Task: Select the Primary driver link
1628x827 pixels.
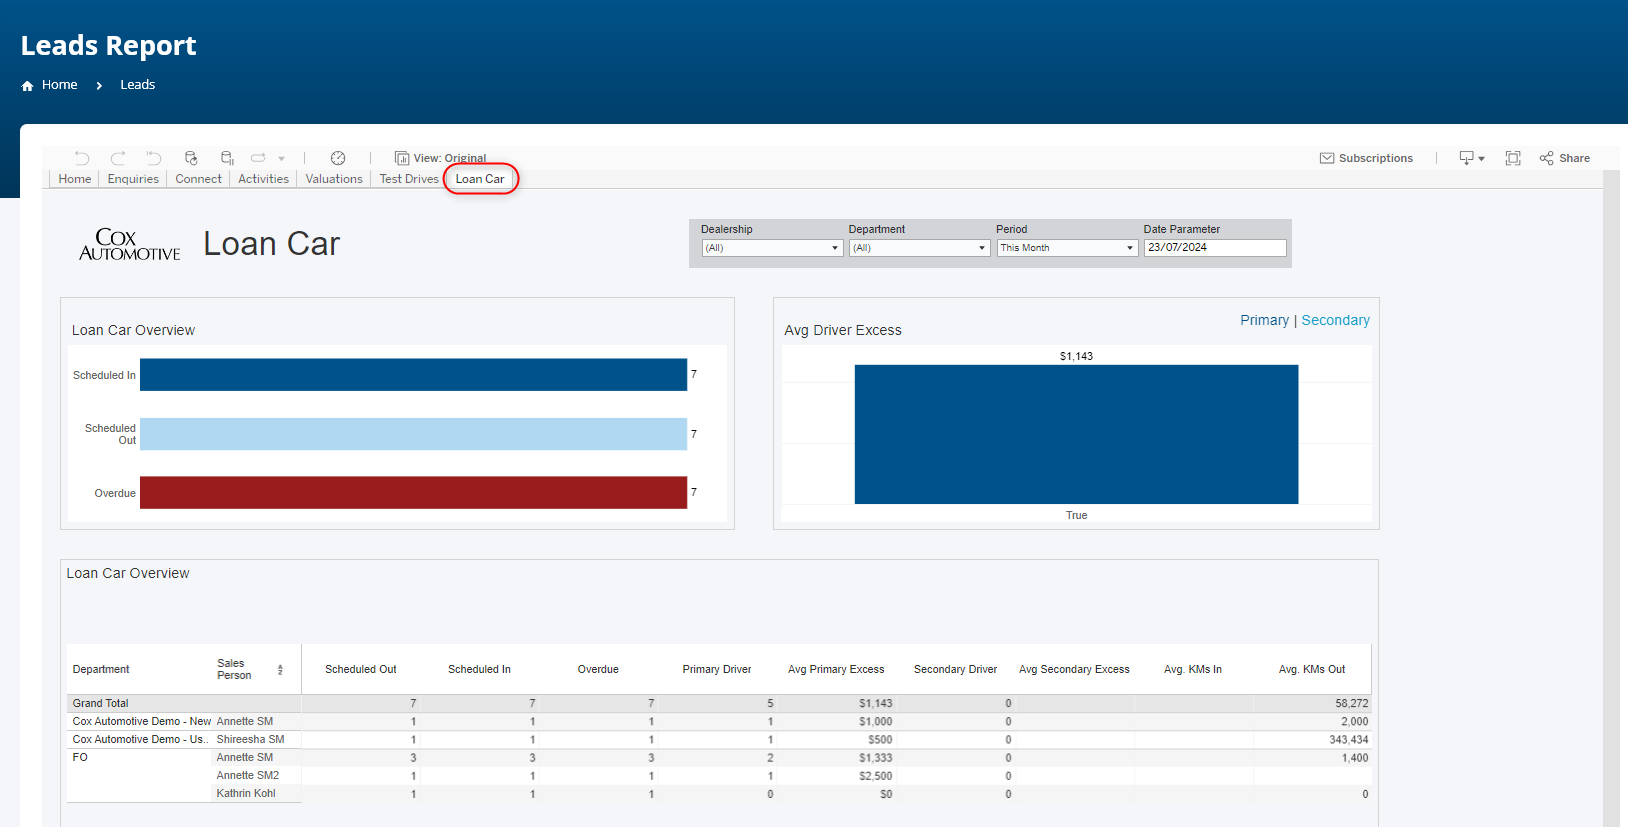Action: click(1264, 320)
